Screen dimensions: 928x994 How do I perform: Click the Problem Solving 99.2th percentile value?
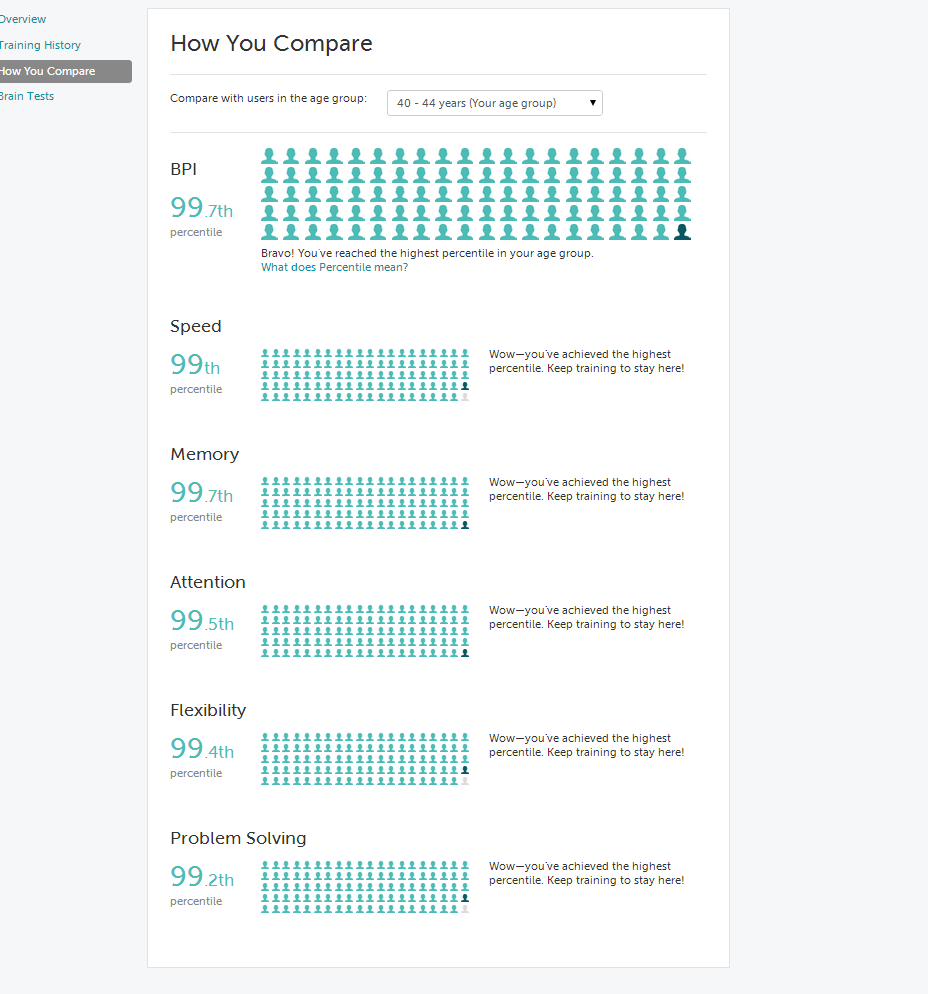[x=202, y=877]
